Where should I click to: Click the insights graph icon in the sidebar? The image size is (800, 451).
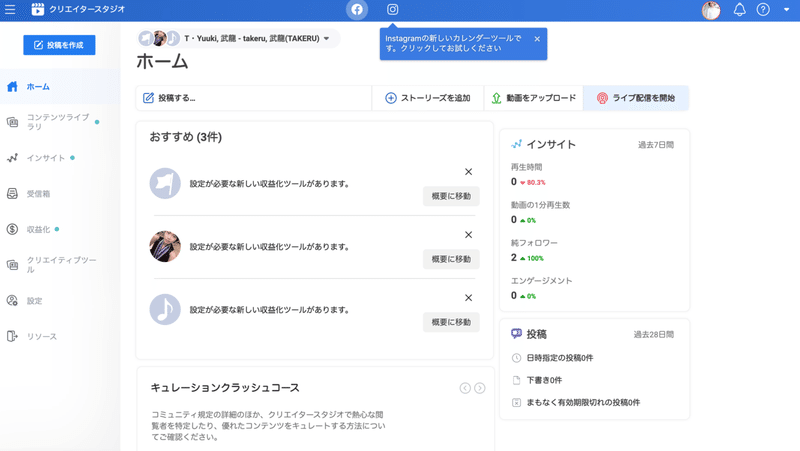click(x=12, y=158)
